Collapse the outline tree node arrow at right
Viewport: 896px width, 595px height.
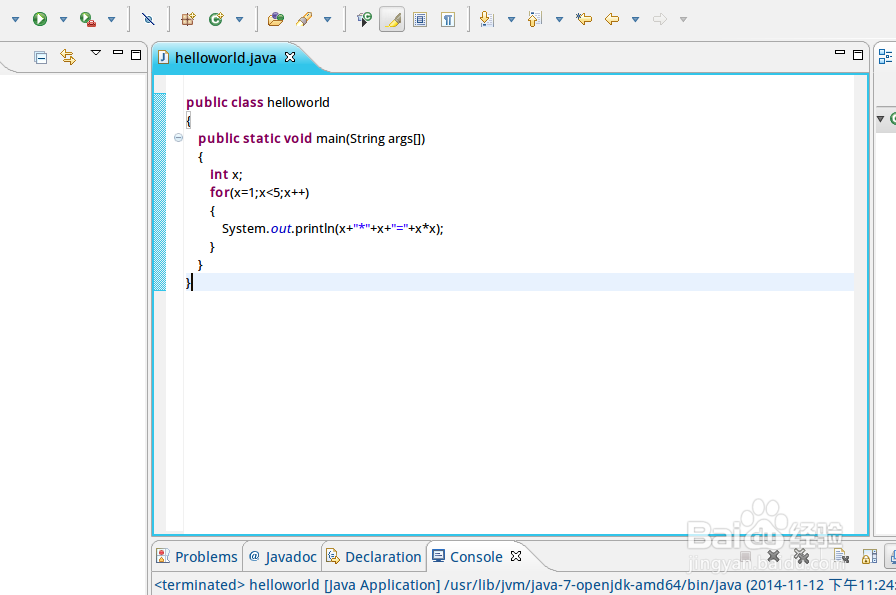881,119
